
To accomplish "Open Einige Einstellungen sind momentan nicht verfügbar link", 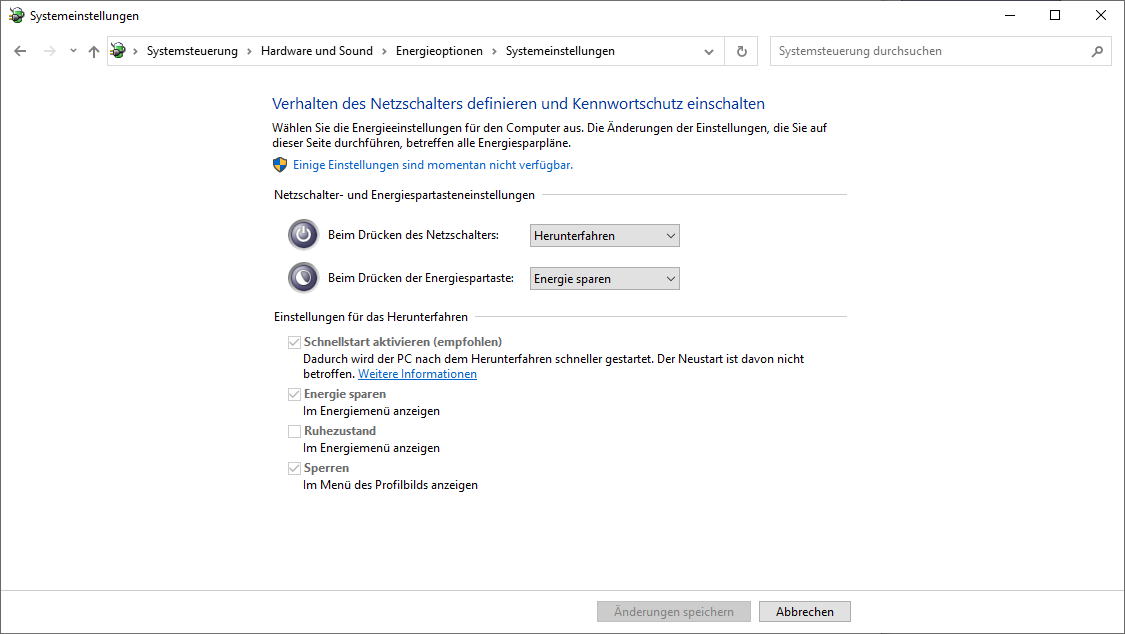I will tap(433, 165).
